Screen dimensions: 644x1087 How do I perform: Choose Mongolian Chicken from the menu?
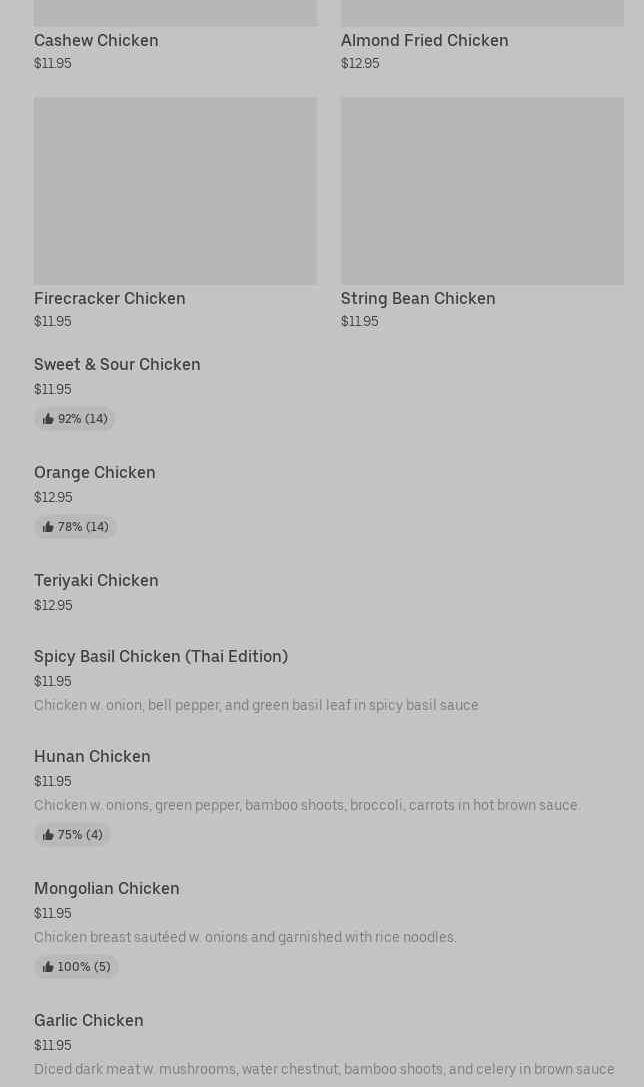tap(107, 888)
